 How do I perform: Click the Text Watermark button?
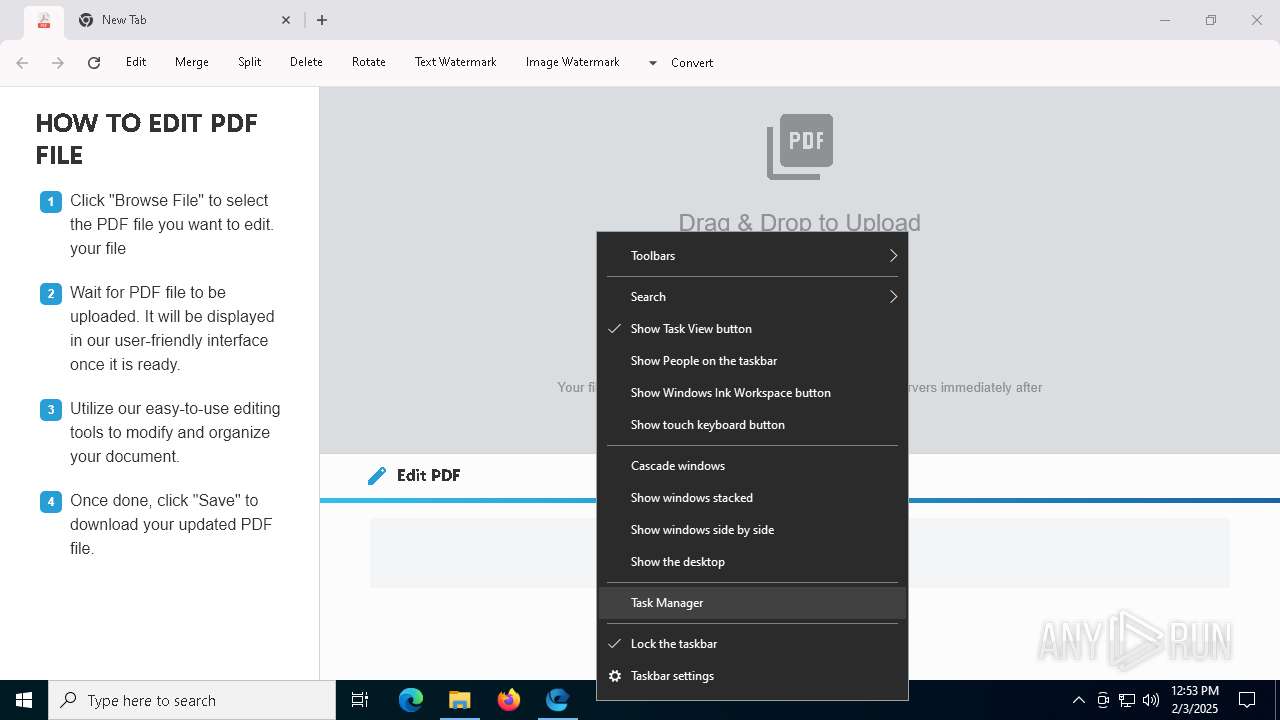tap(456, 62)
